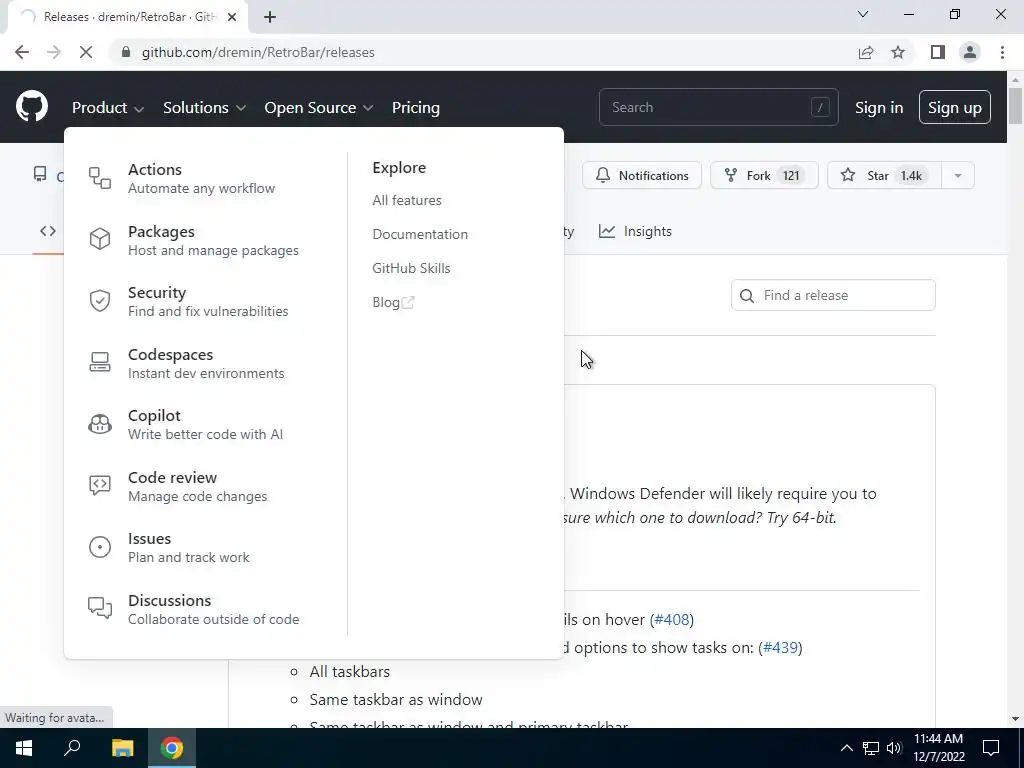
Task: Click the Code tab angle-brackets icon
Action: pos(48,231)
